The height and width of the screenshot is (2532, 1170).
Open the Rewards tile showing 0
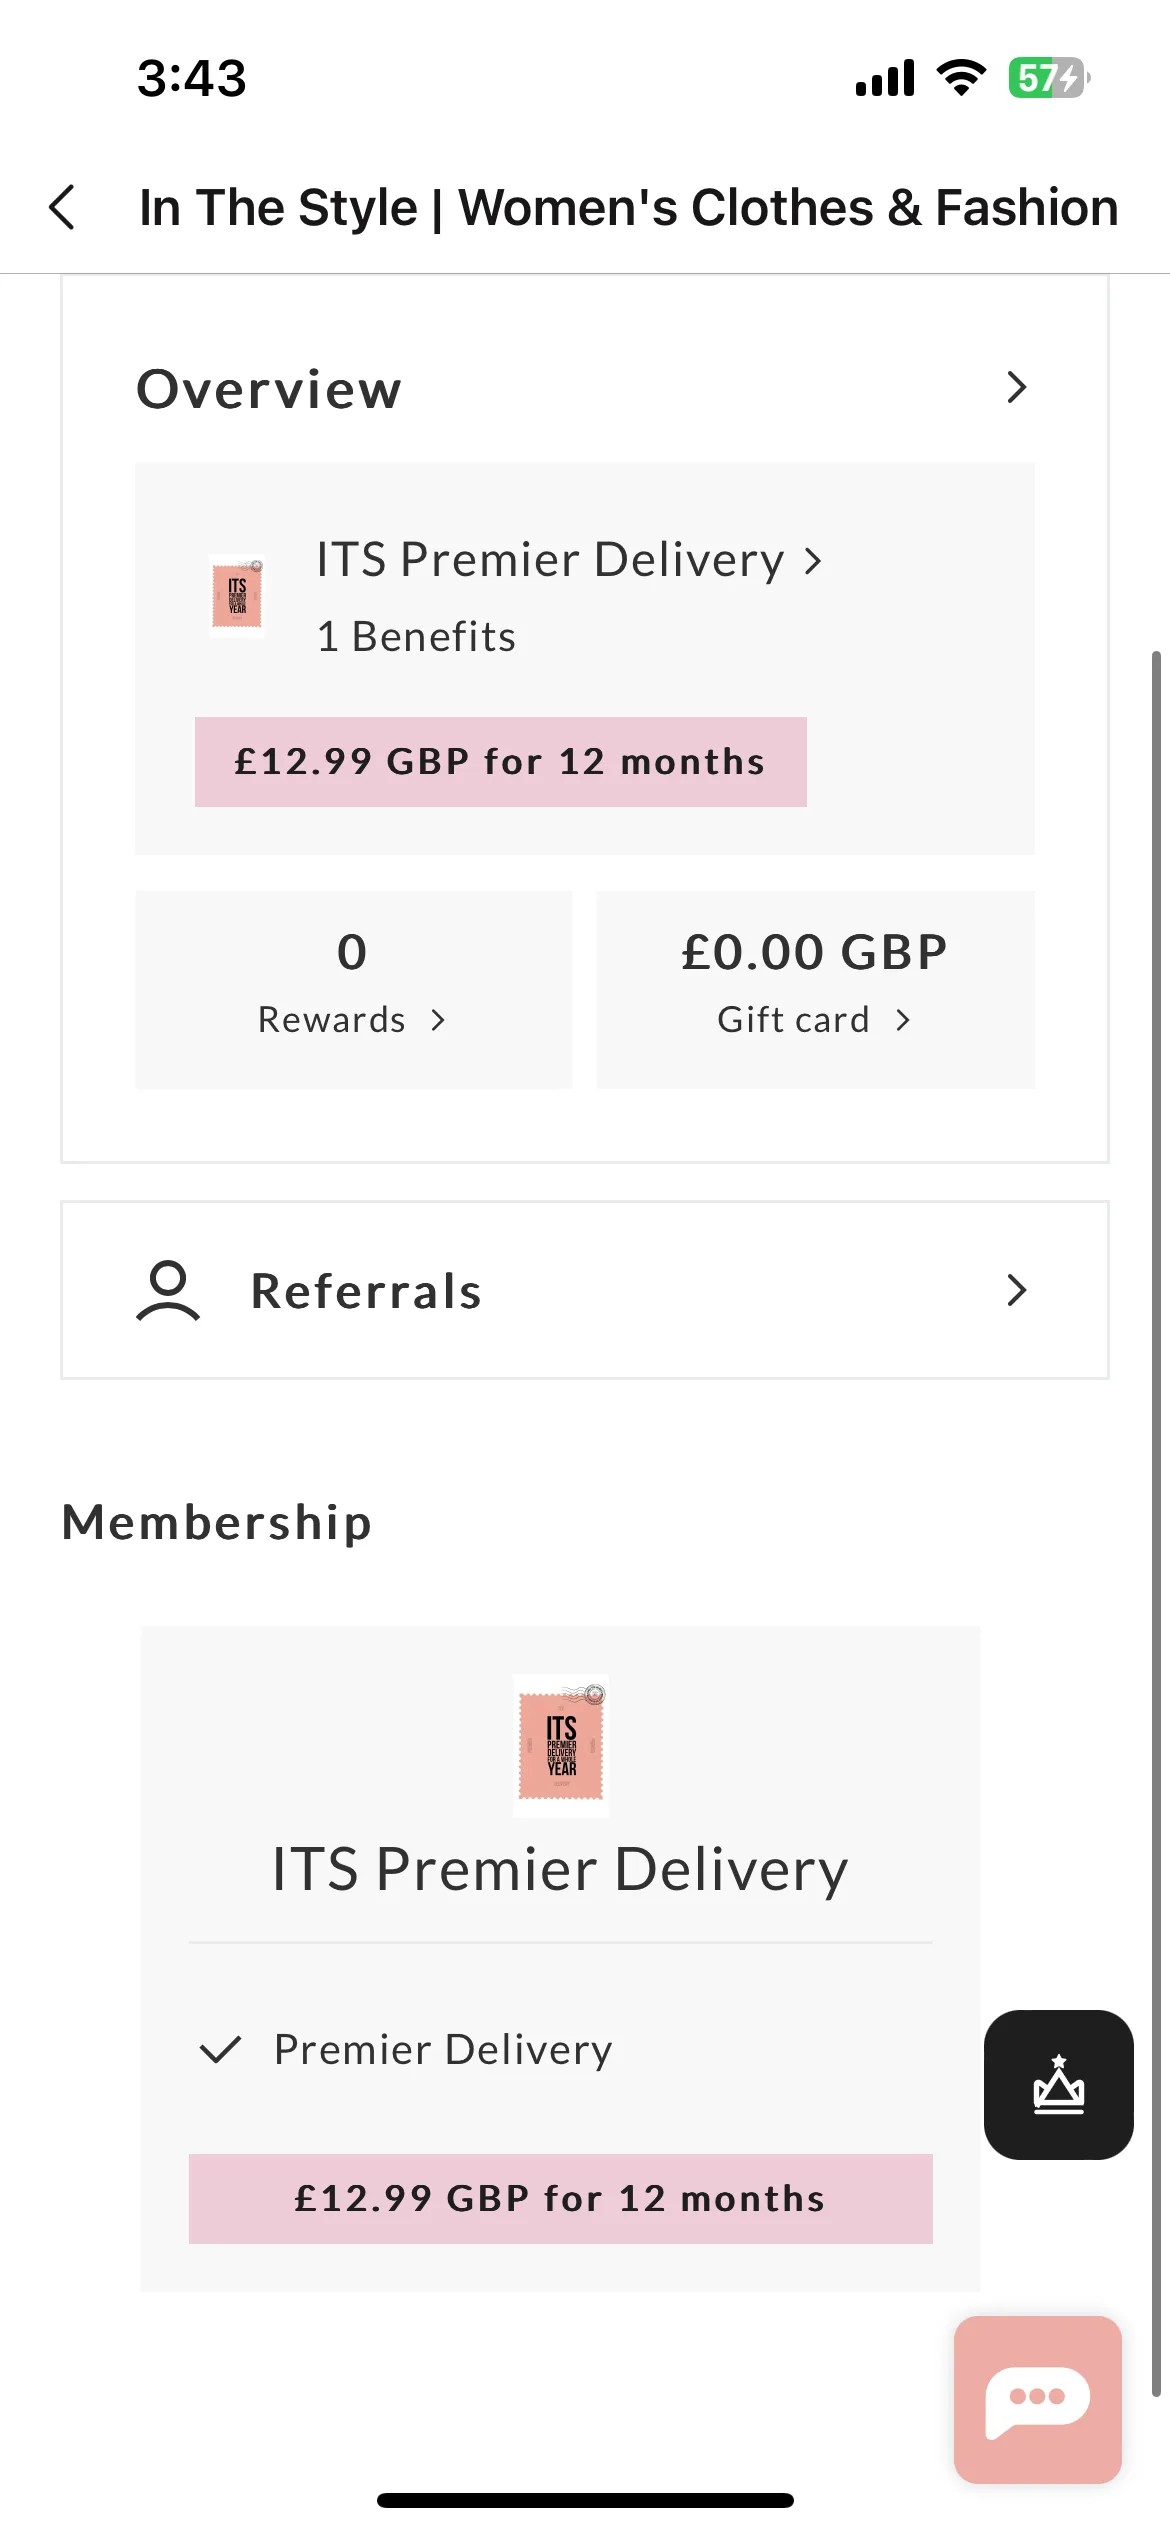354,989
